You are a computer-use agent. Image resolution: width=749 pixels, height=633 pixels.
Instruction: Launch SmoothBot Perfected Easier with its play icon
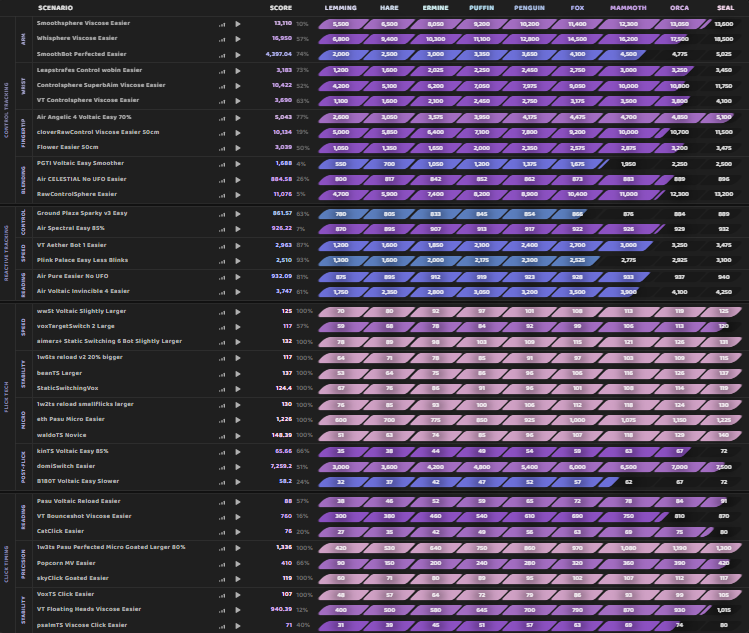pos(238,55)
